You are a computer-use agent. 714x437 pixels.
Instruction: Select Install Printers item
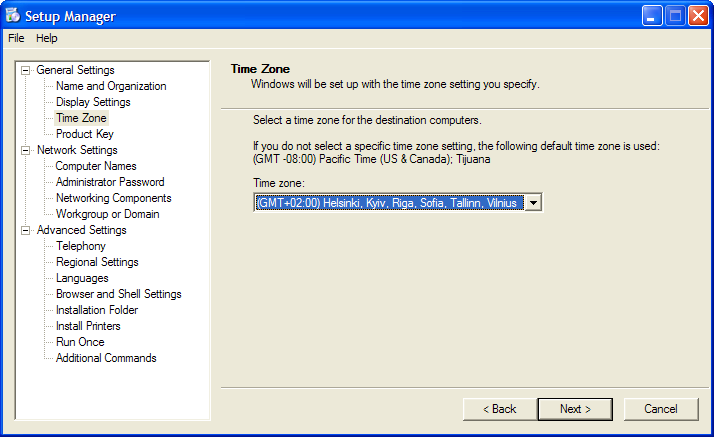point(88,326)
